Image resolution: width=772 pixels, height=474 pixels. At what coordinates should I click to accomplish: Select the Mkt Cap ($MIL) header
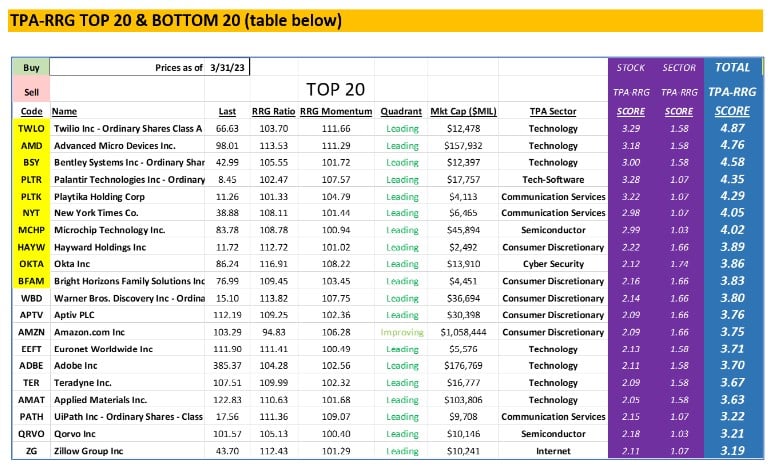click(463, 111)
